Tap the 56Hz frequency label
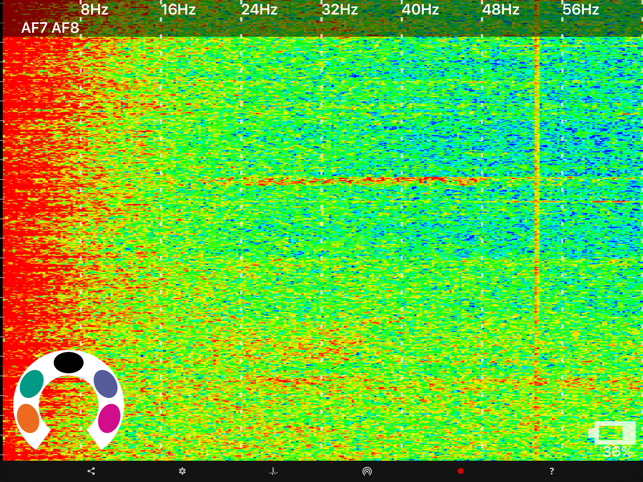This screenshot has height=482, width=643. (x=581, y=9)
